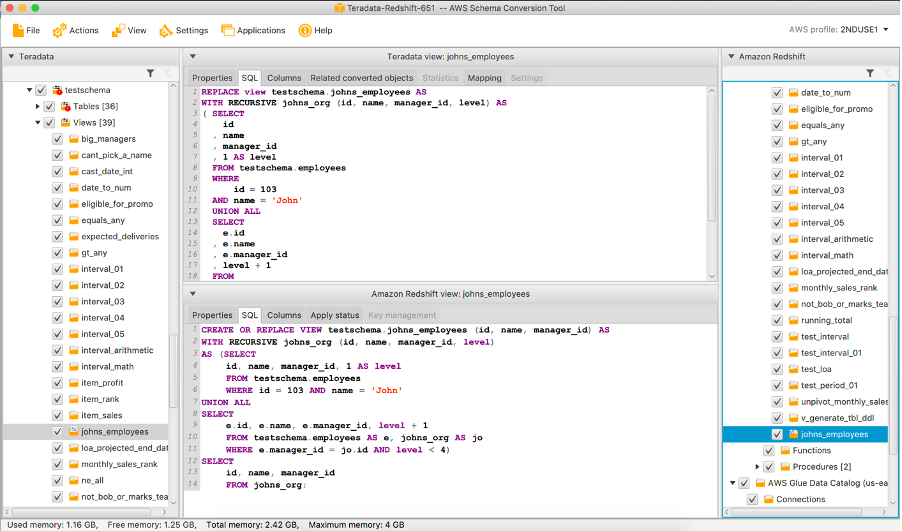Screen dimensions: 902x531
Task: Collapse the Teradata view panel arrow
Action: click(x=192, y=56)
